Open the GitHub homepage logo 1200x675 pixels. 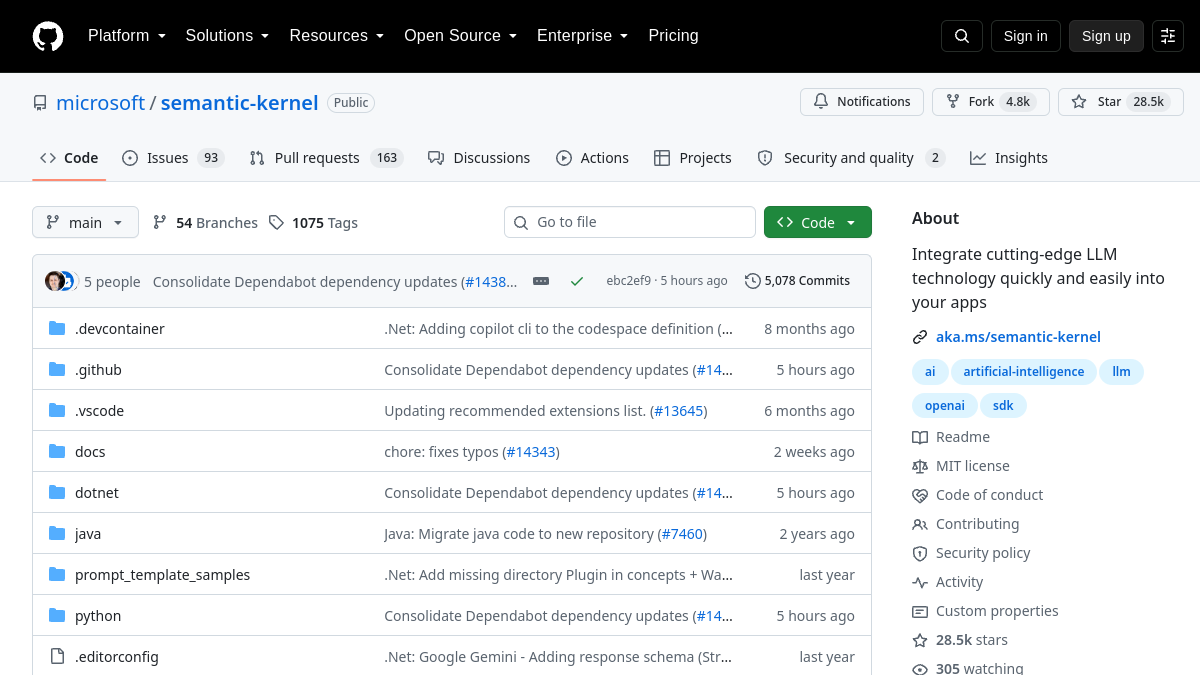pyautogui.click(x=48, y=36)
